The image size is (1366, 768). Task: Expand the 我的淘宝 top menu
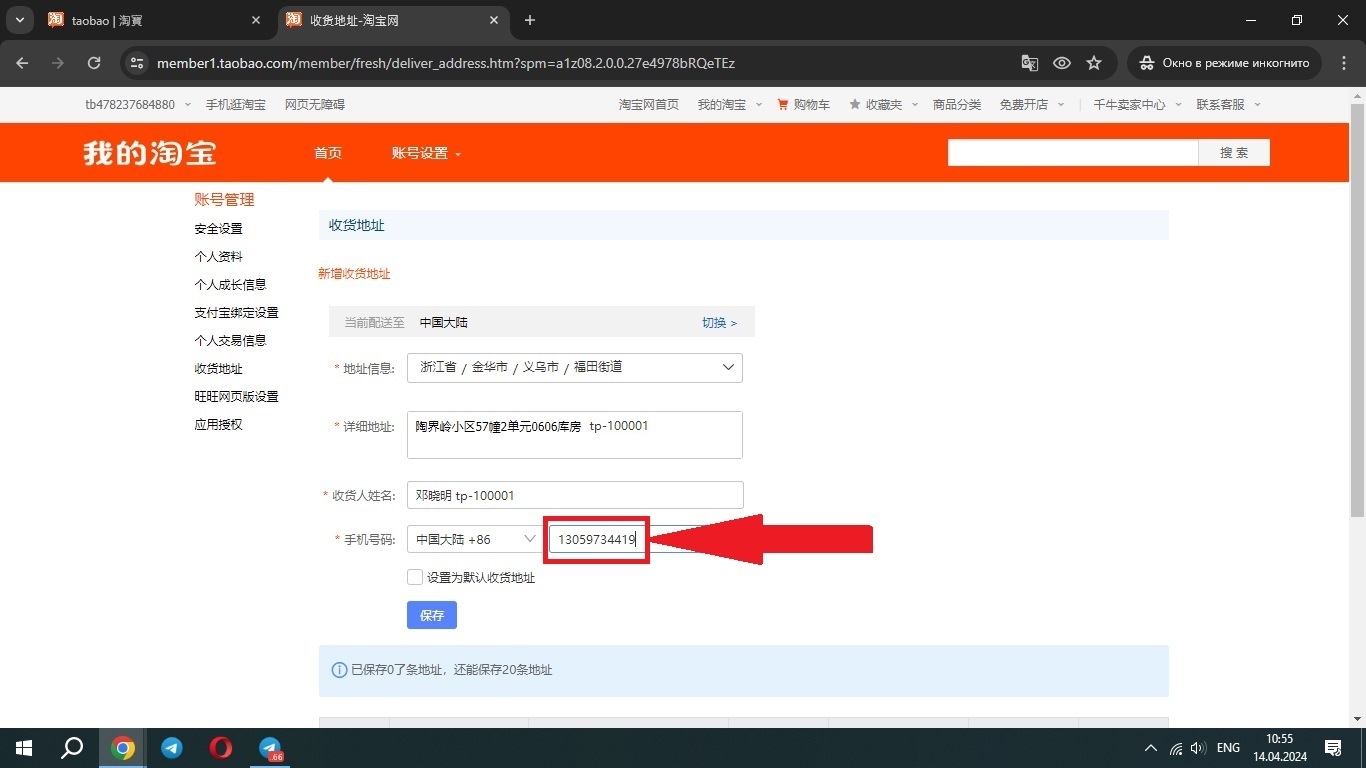tap(729, 104)
